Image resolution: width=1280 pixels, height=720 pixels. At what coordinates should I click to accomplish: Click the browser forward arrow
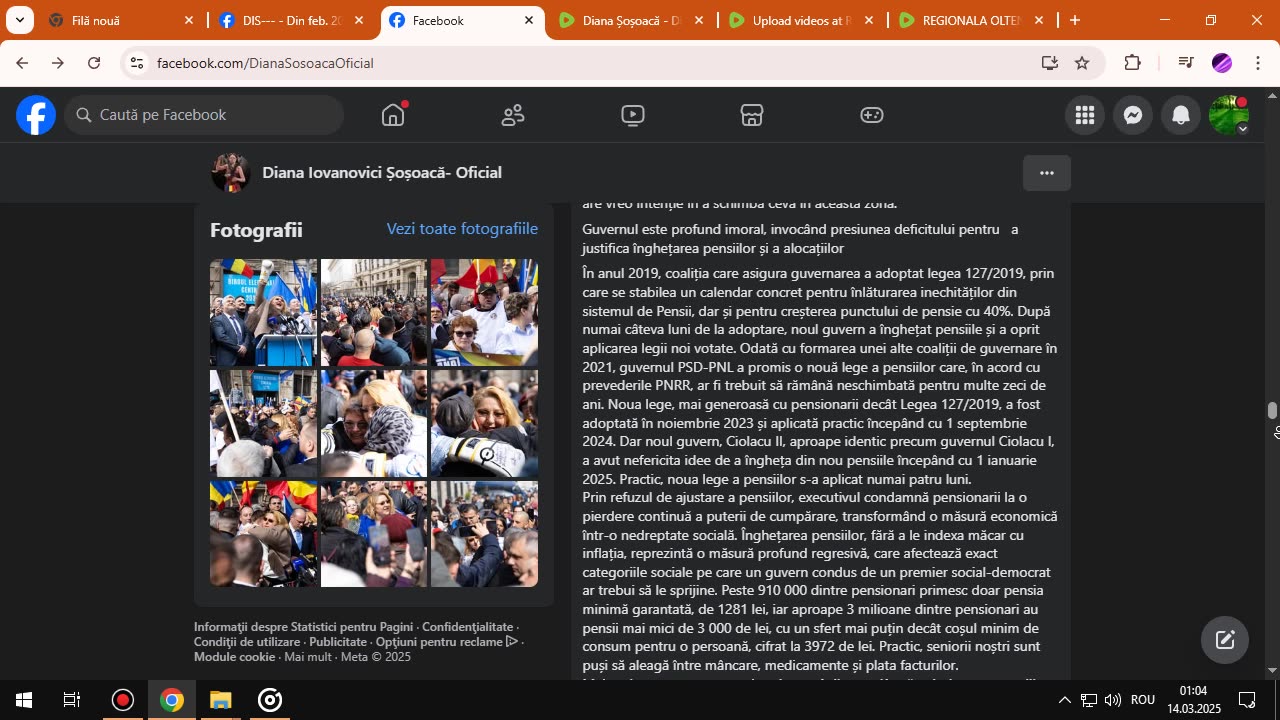(x=58, y=63)
